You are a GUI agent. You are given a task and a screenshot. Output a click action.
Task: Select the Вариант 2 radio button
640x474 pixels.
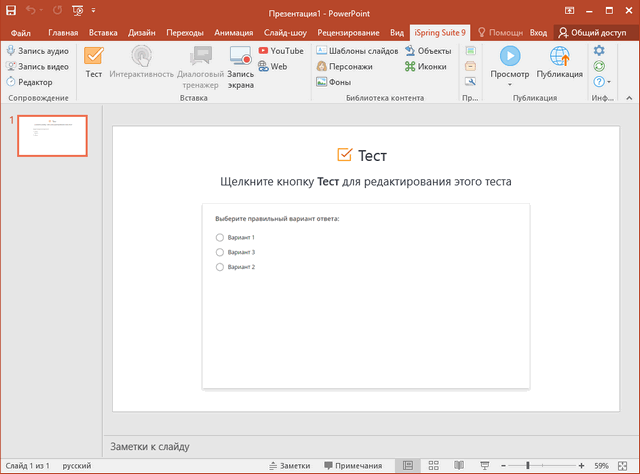click(219, 267)
